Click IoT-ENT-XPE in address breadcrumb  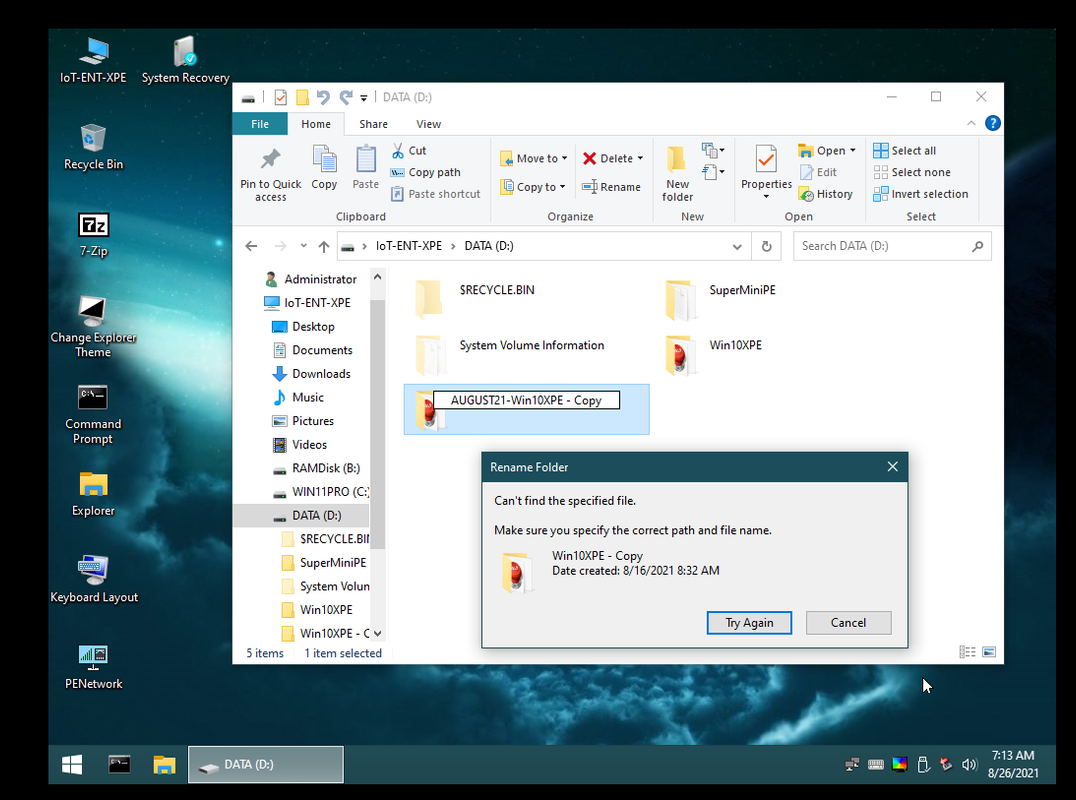click(408, 246)
